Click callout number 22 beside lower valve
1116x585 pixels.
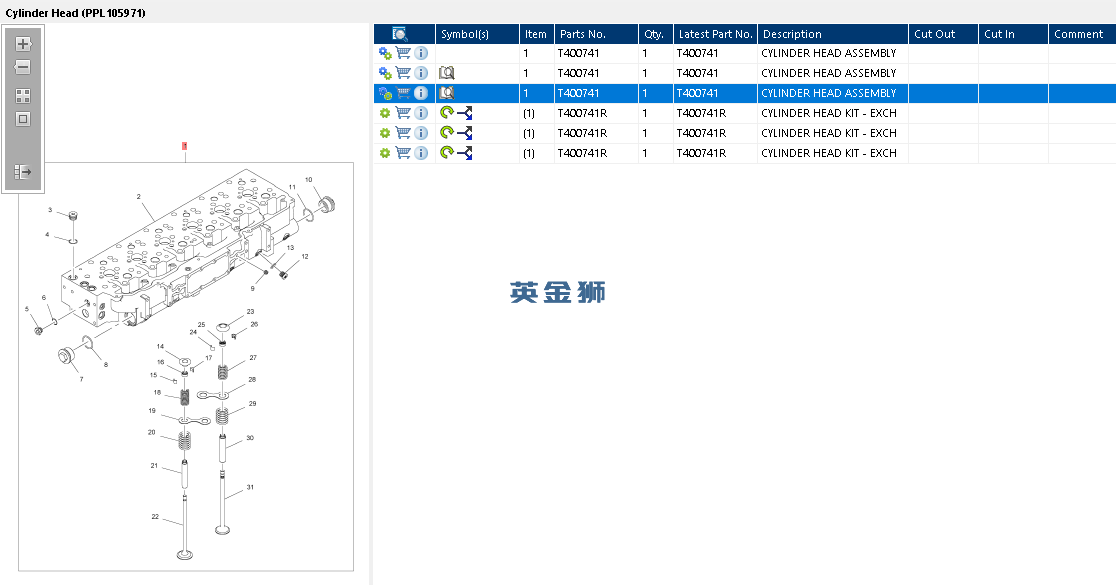(155, 517)
